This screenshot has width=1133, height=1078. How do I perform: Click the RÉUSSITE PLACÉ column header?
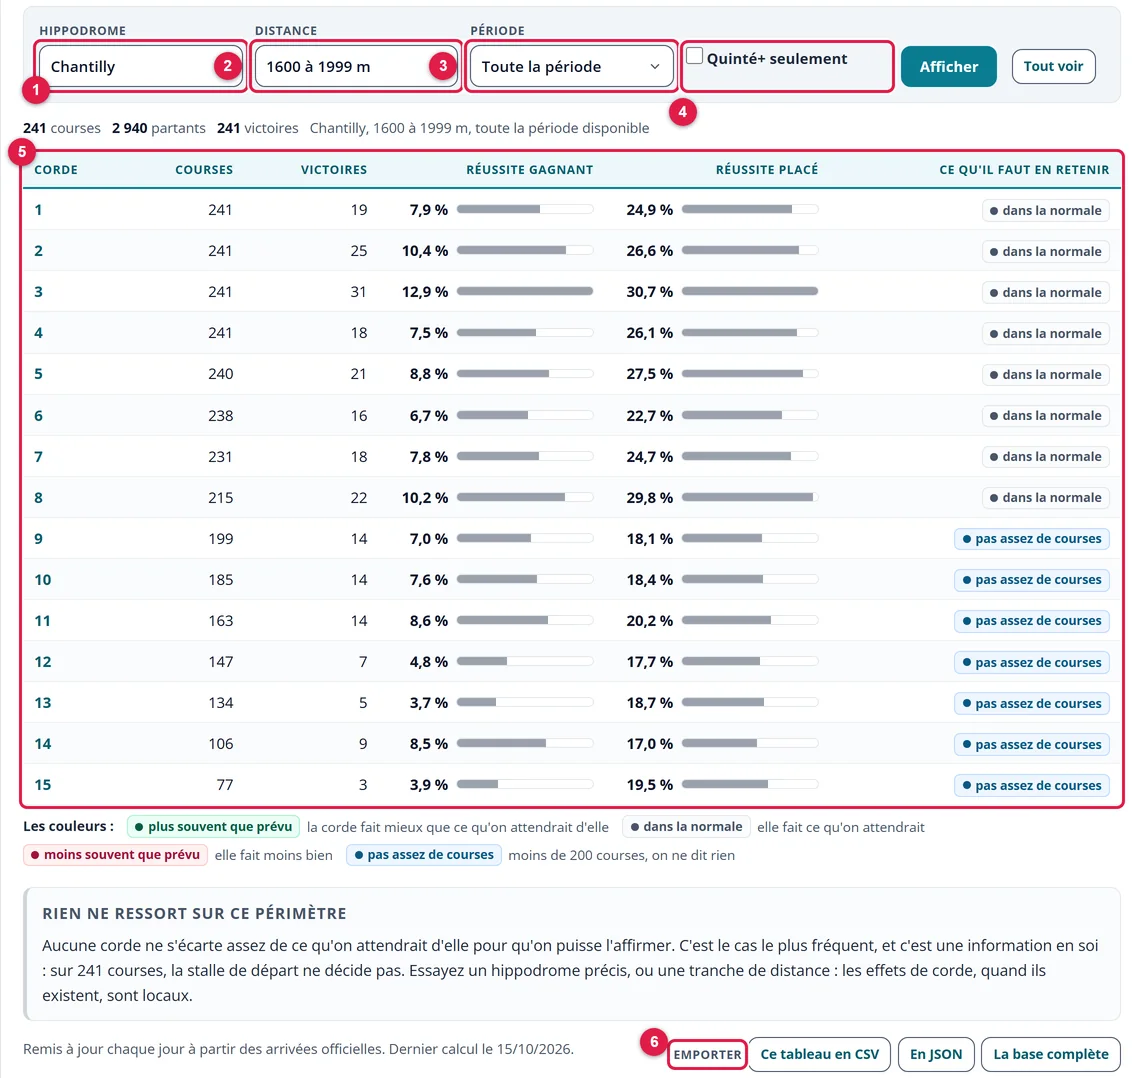pos(767,170)
